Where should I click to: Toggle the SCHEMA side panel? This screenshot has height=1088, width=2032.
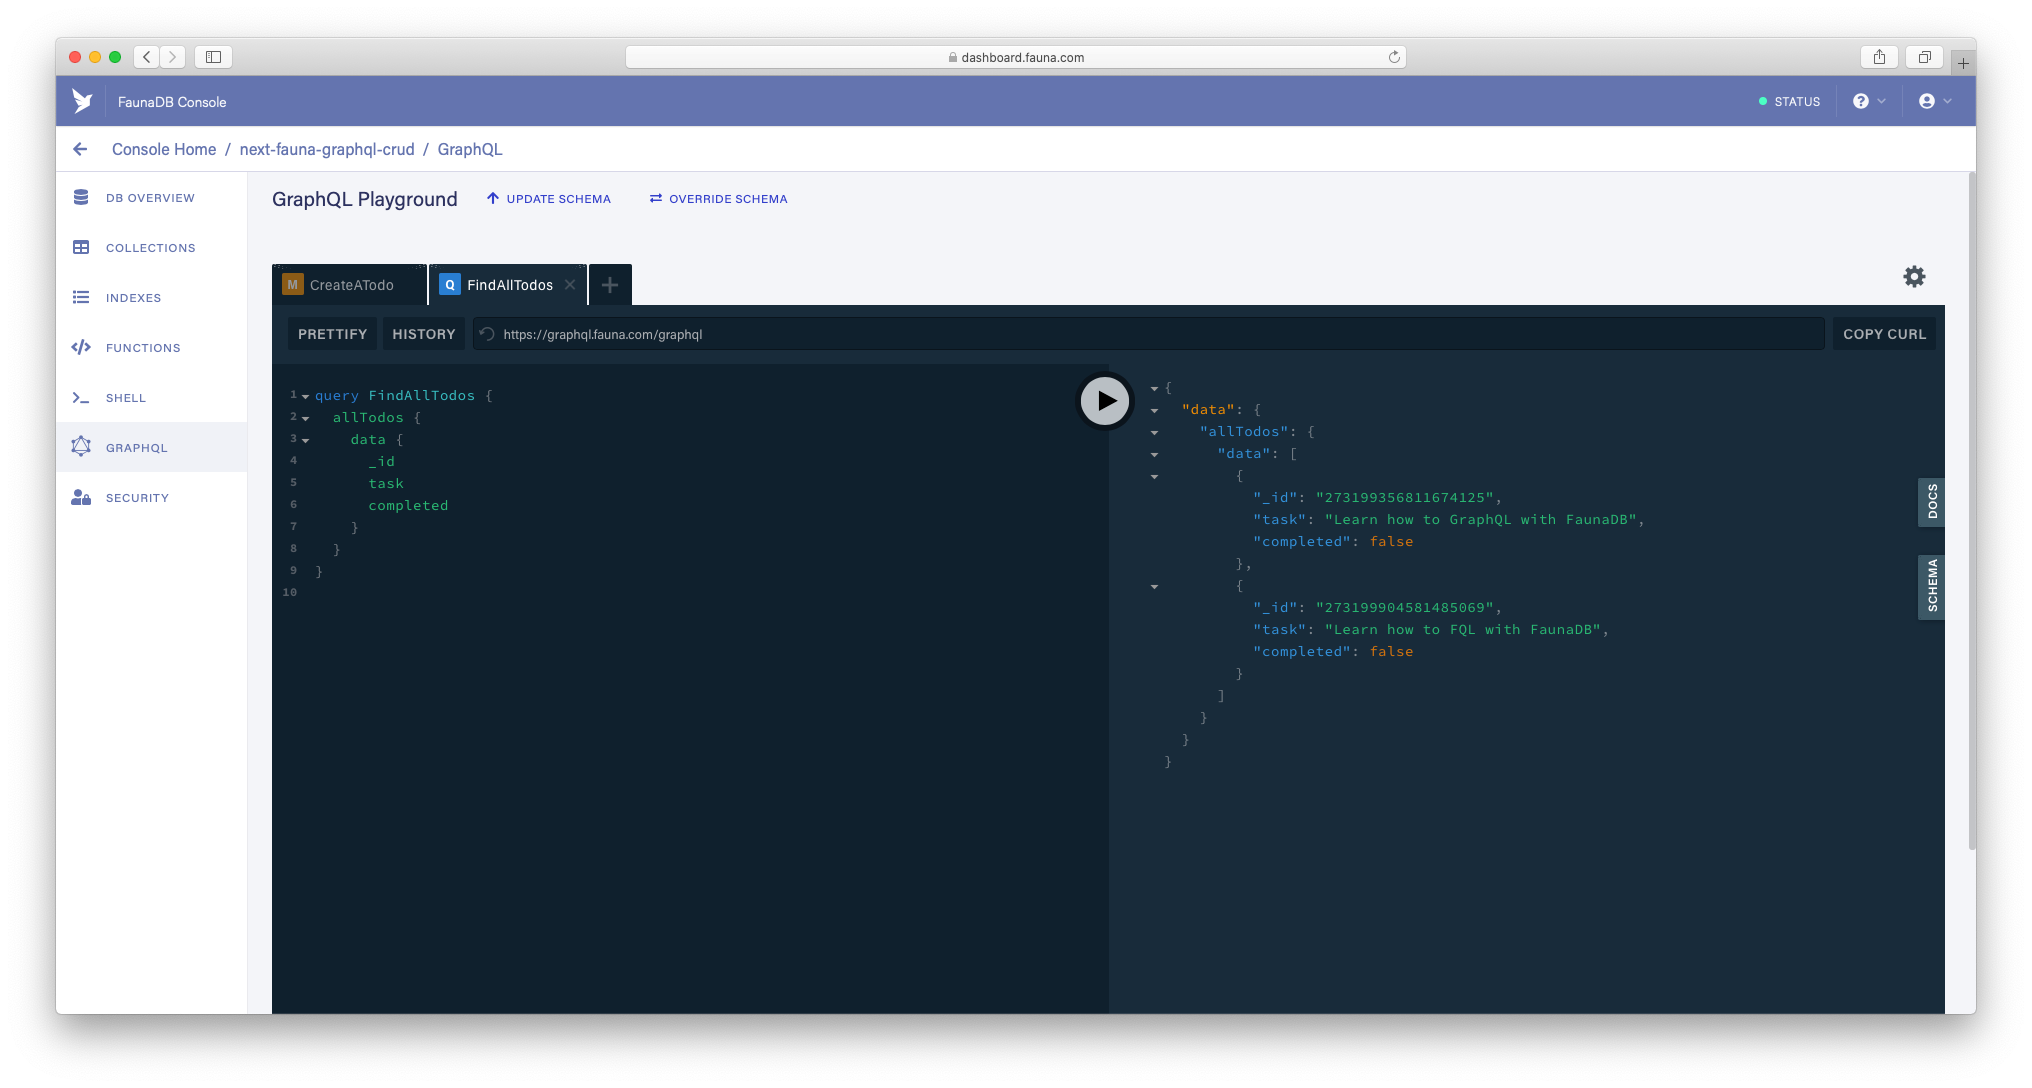point(1932,587)
